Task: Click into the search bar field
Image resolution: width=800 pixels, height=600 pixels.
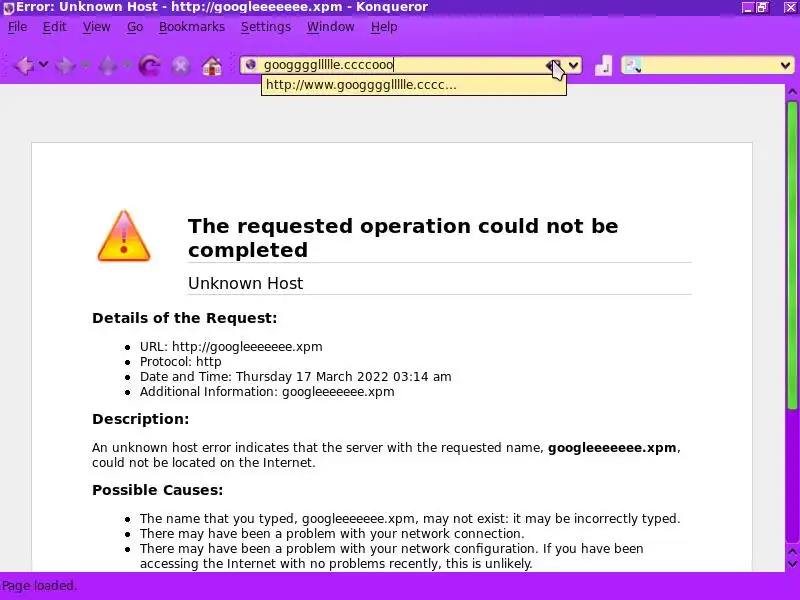Action: pos(710,65)
